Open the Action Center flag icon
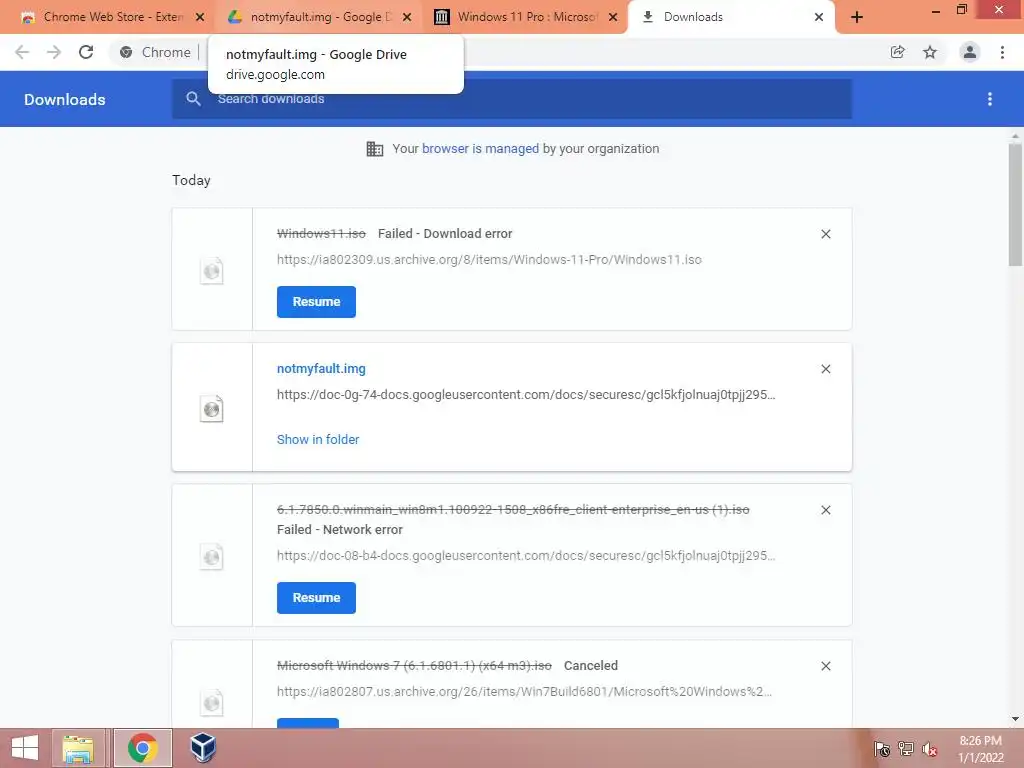1024x768 pixels. tap(882, 749)
